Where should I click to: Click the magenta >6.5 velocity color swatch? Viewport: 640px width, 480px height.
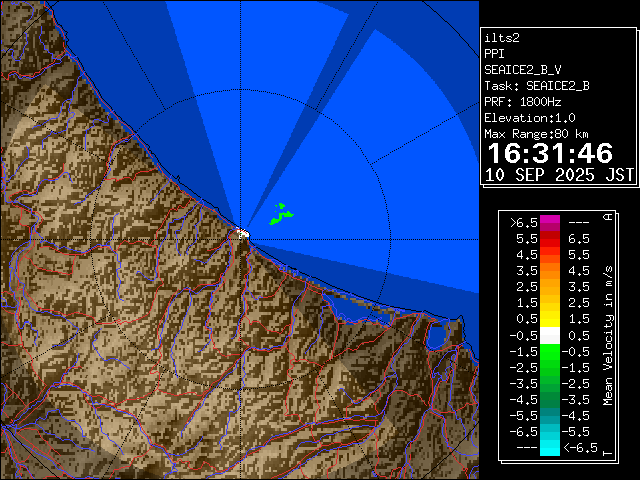(549, 222)
